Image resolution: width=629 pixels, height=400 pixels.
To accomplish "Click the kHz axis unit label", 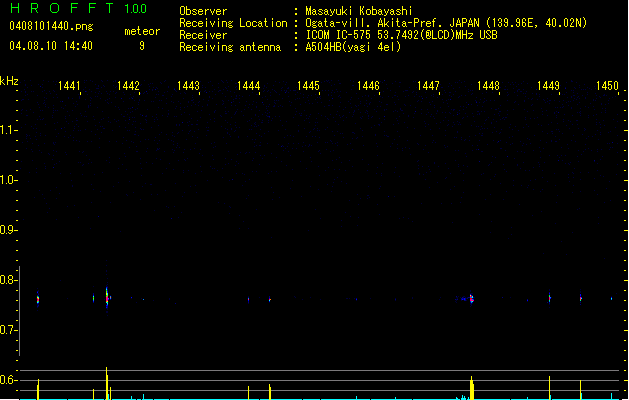I will (x=9, y=81).
